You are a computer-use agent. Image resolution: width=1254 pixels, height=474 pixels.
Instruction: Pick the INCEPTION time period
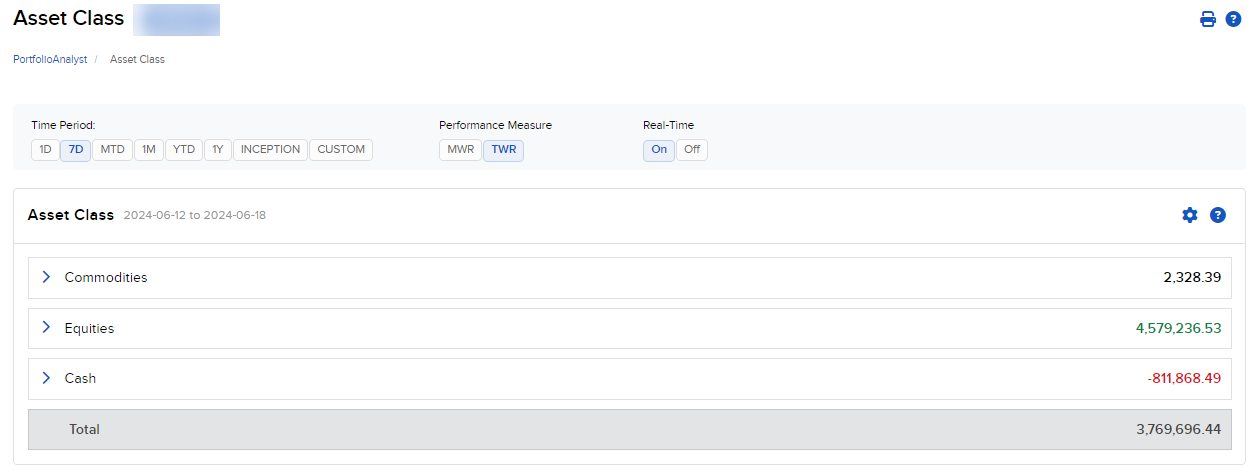tap(270, 150)
